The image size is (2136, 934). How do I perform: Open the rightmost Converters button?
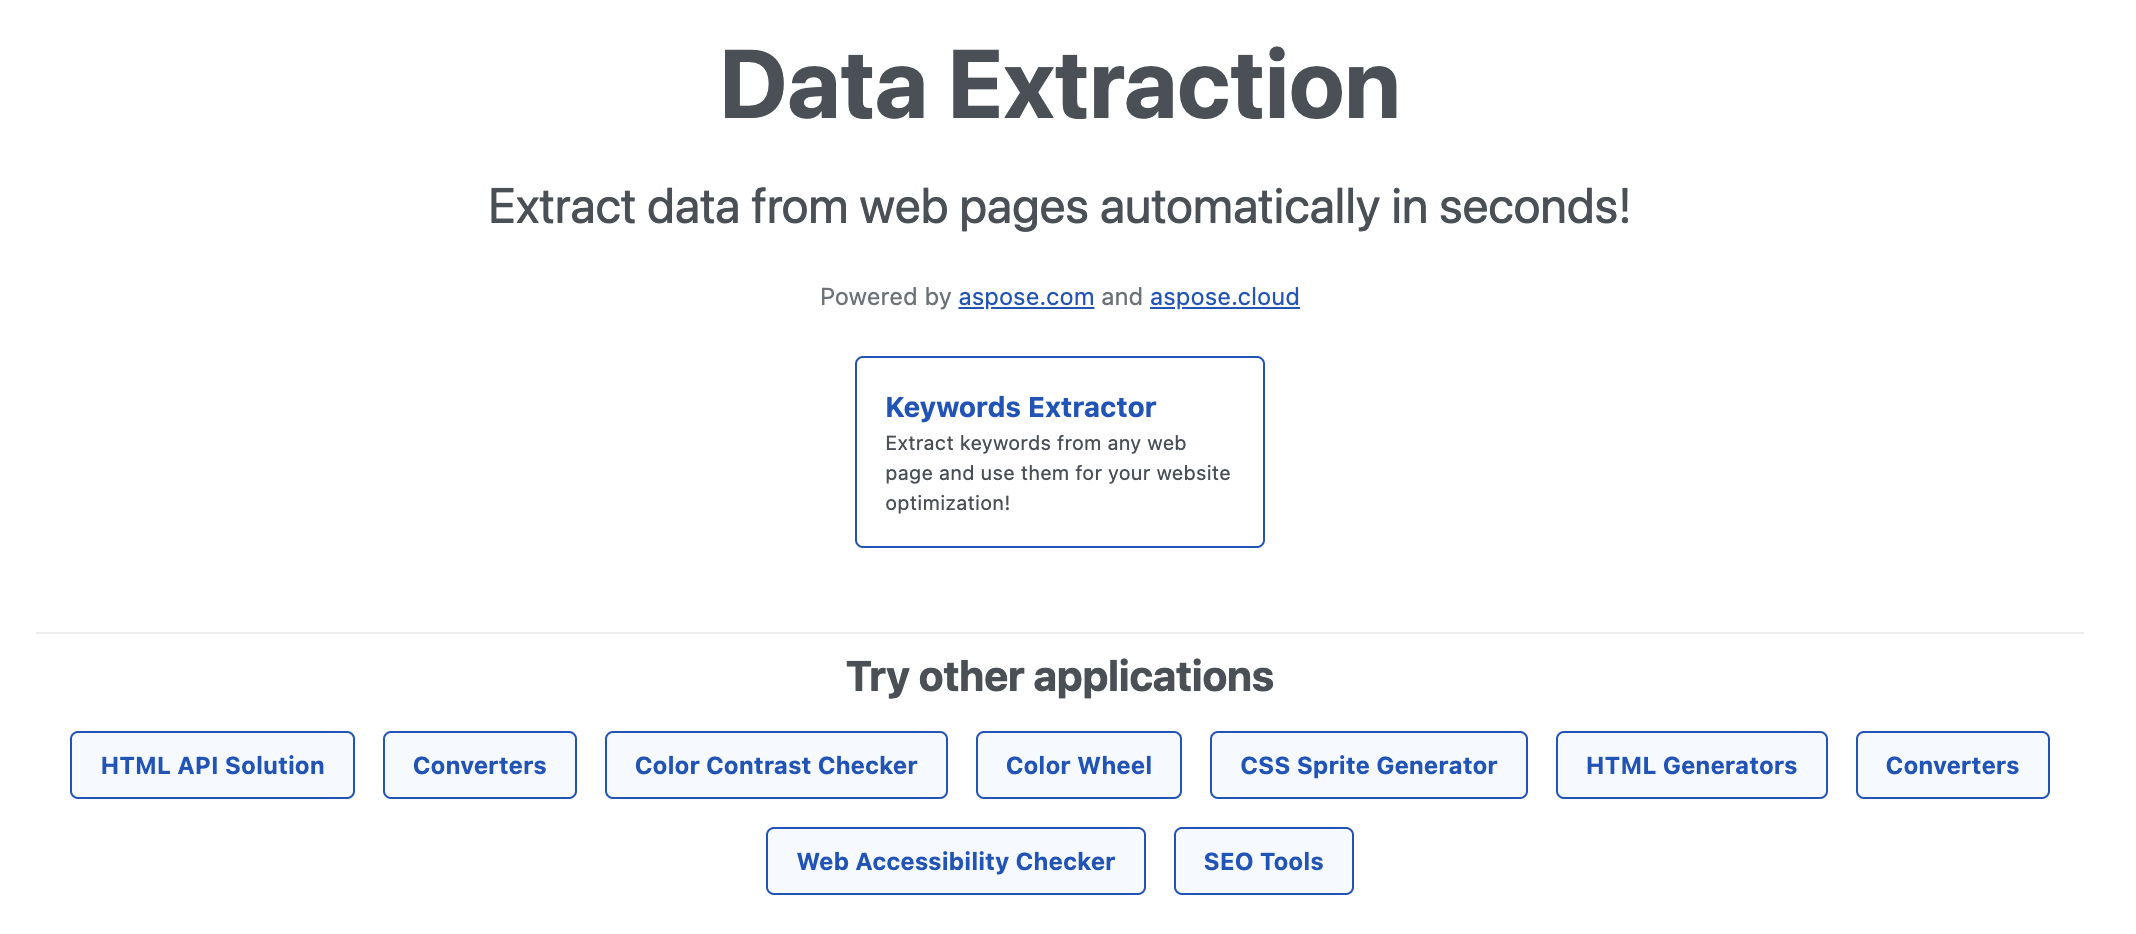(x=1951, y=765)
